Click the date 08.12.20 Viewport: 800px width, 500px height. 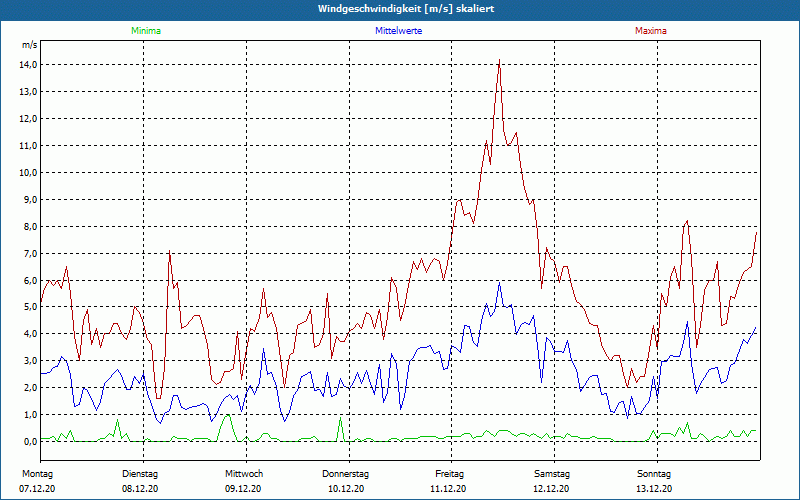click(x=140, y=489)
